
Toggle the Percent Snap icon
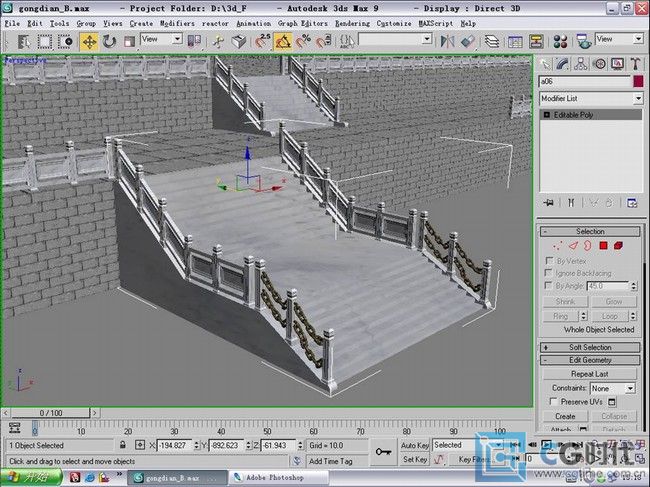[303, 41]
